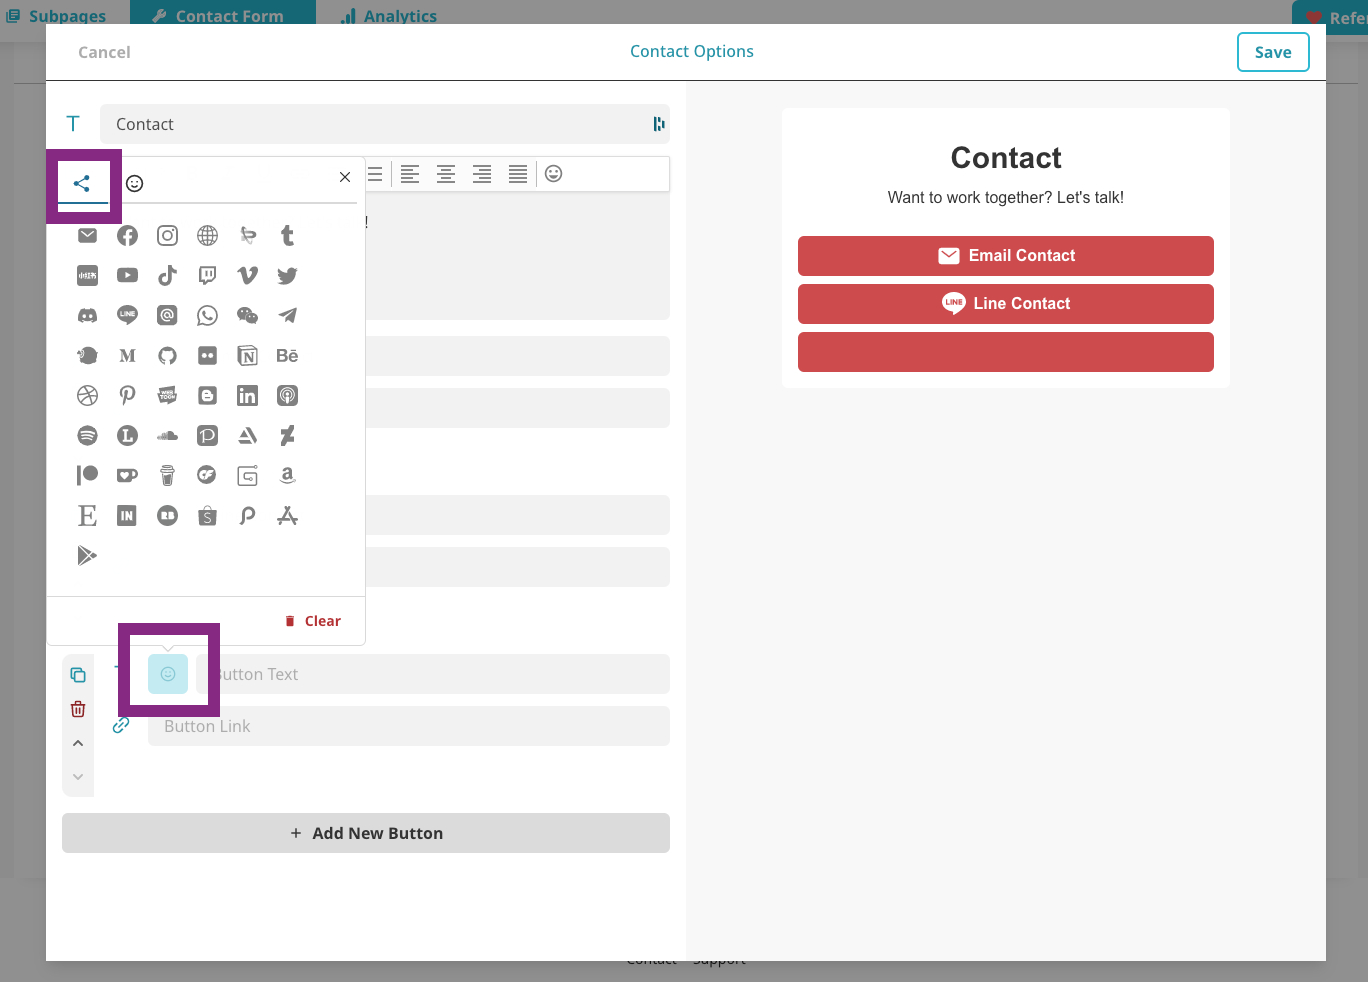1368x982 pixels.
Task: Select the LINE icon in picker
Action: pos(128,316)
